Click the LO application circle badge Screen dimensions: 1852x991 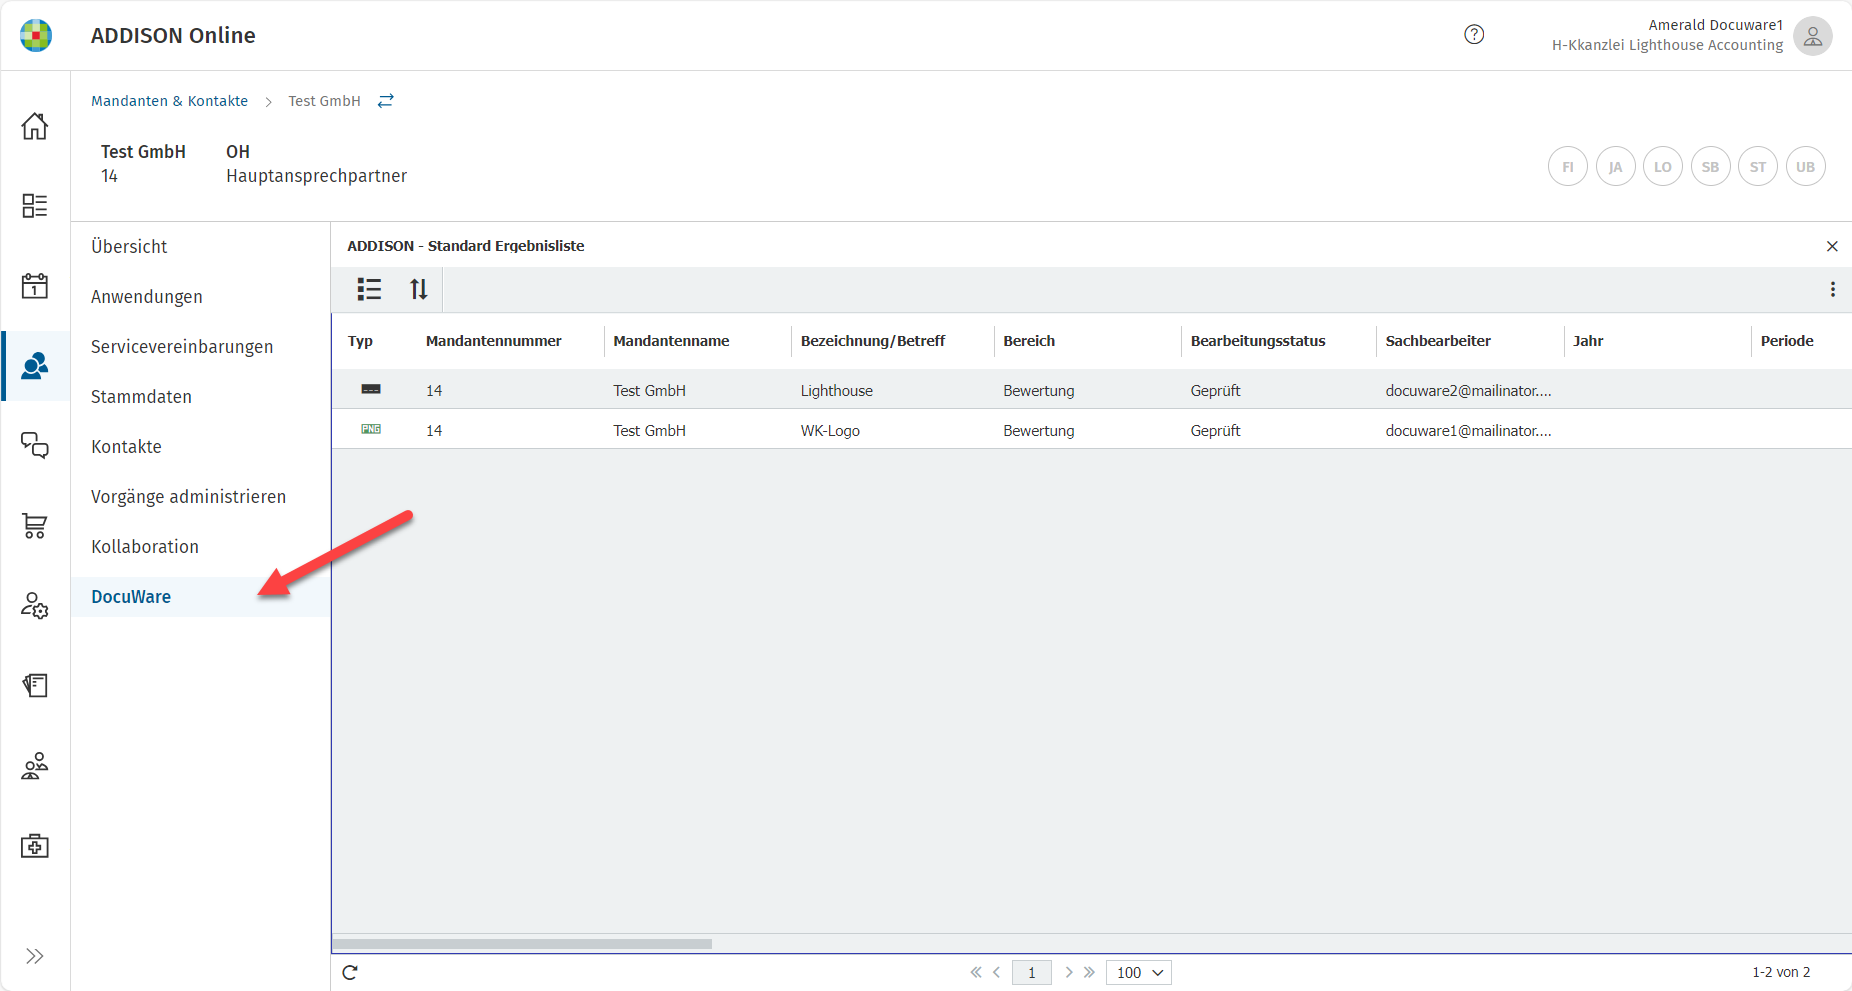pos(1662,166)
